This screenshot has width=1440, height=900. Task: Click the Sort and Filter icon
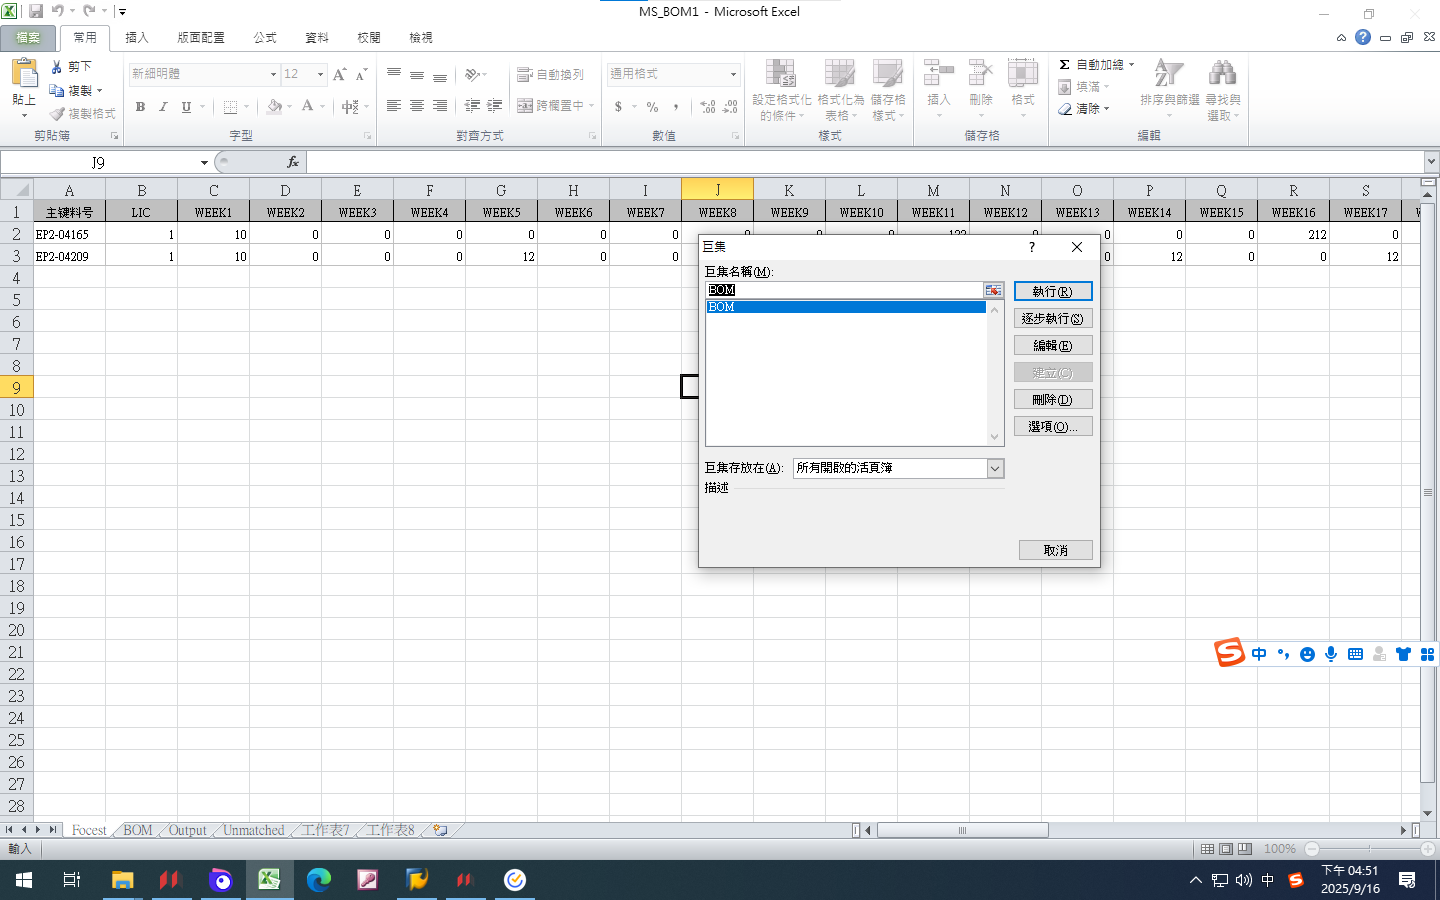pos(1168,76)
